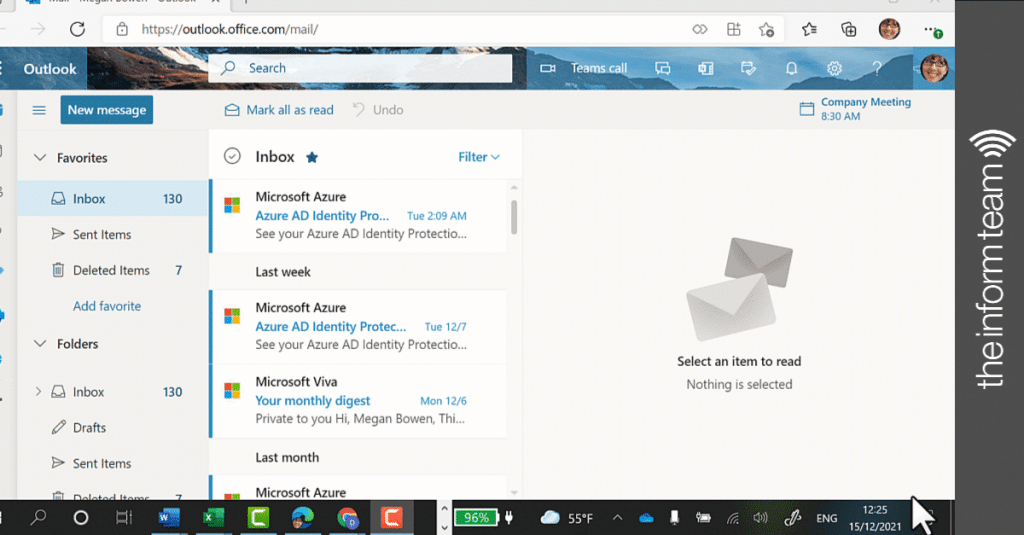Open browser Settings and more menu
Viewport: 1024px width, 535px height.
(932, 30)
